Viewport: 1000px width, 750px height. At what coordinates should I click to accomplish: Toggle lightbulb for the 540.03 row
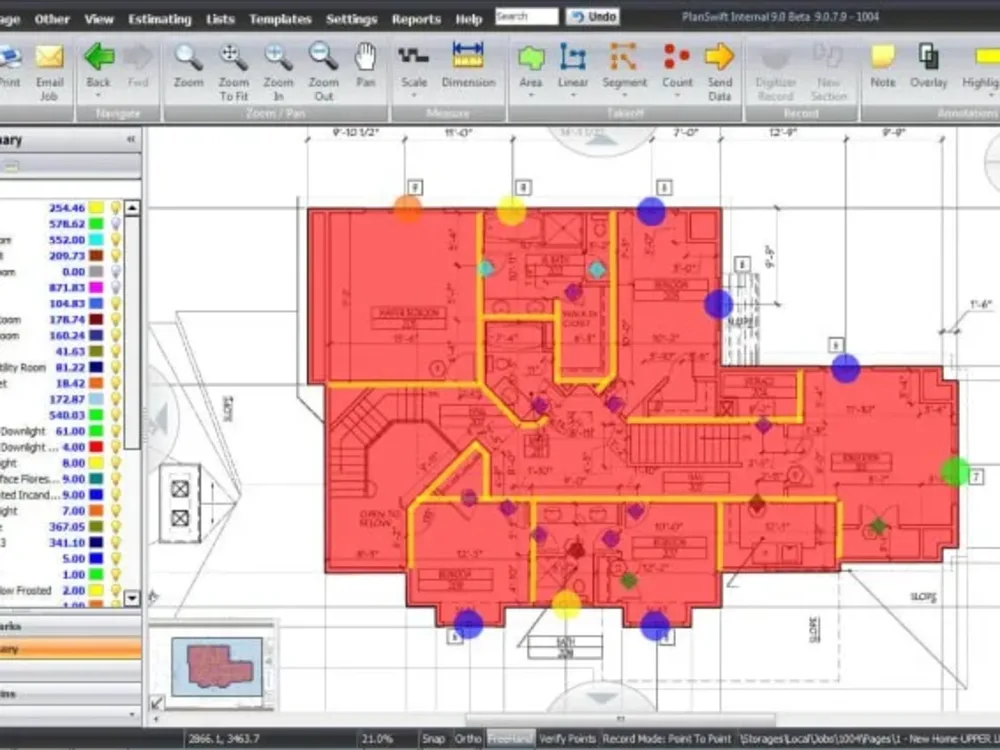pyautogui.click(x=115, y=415)
